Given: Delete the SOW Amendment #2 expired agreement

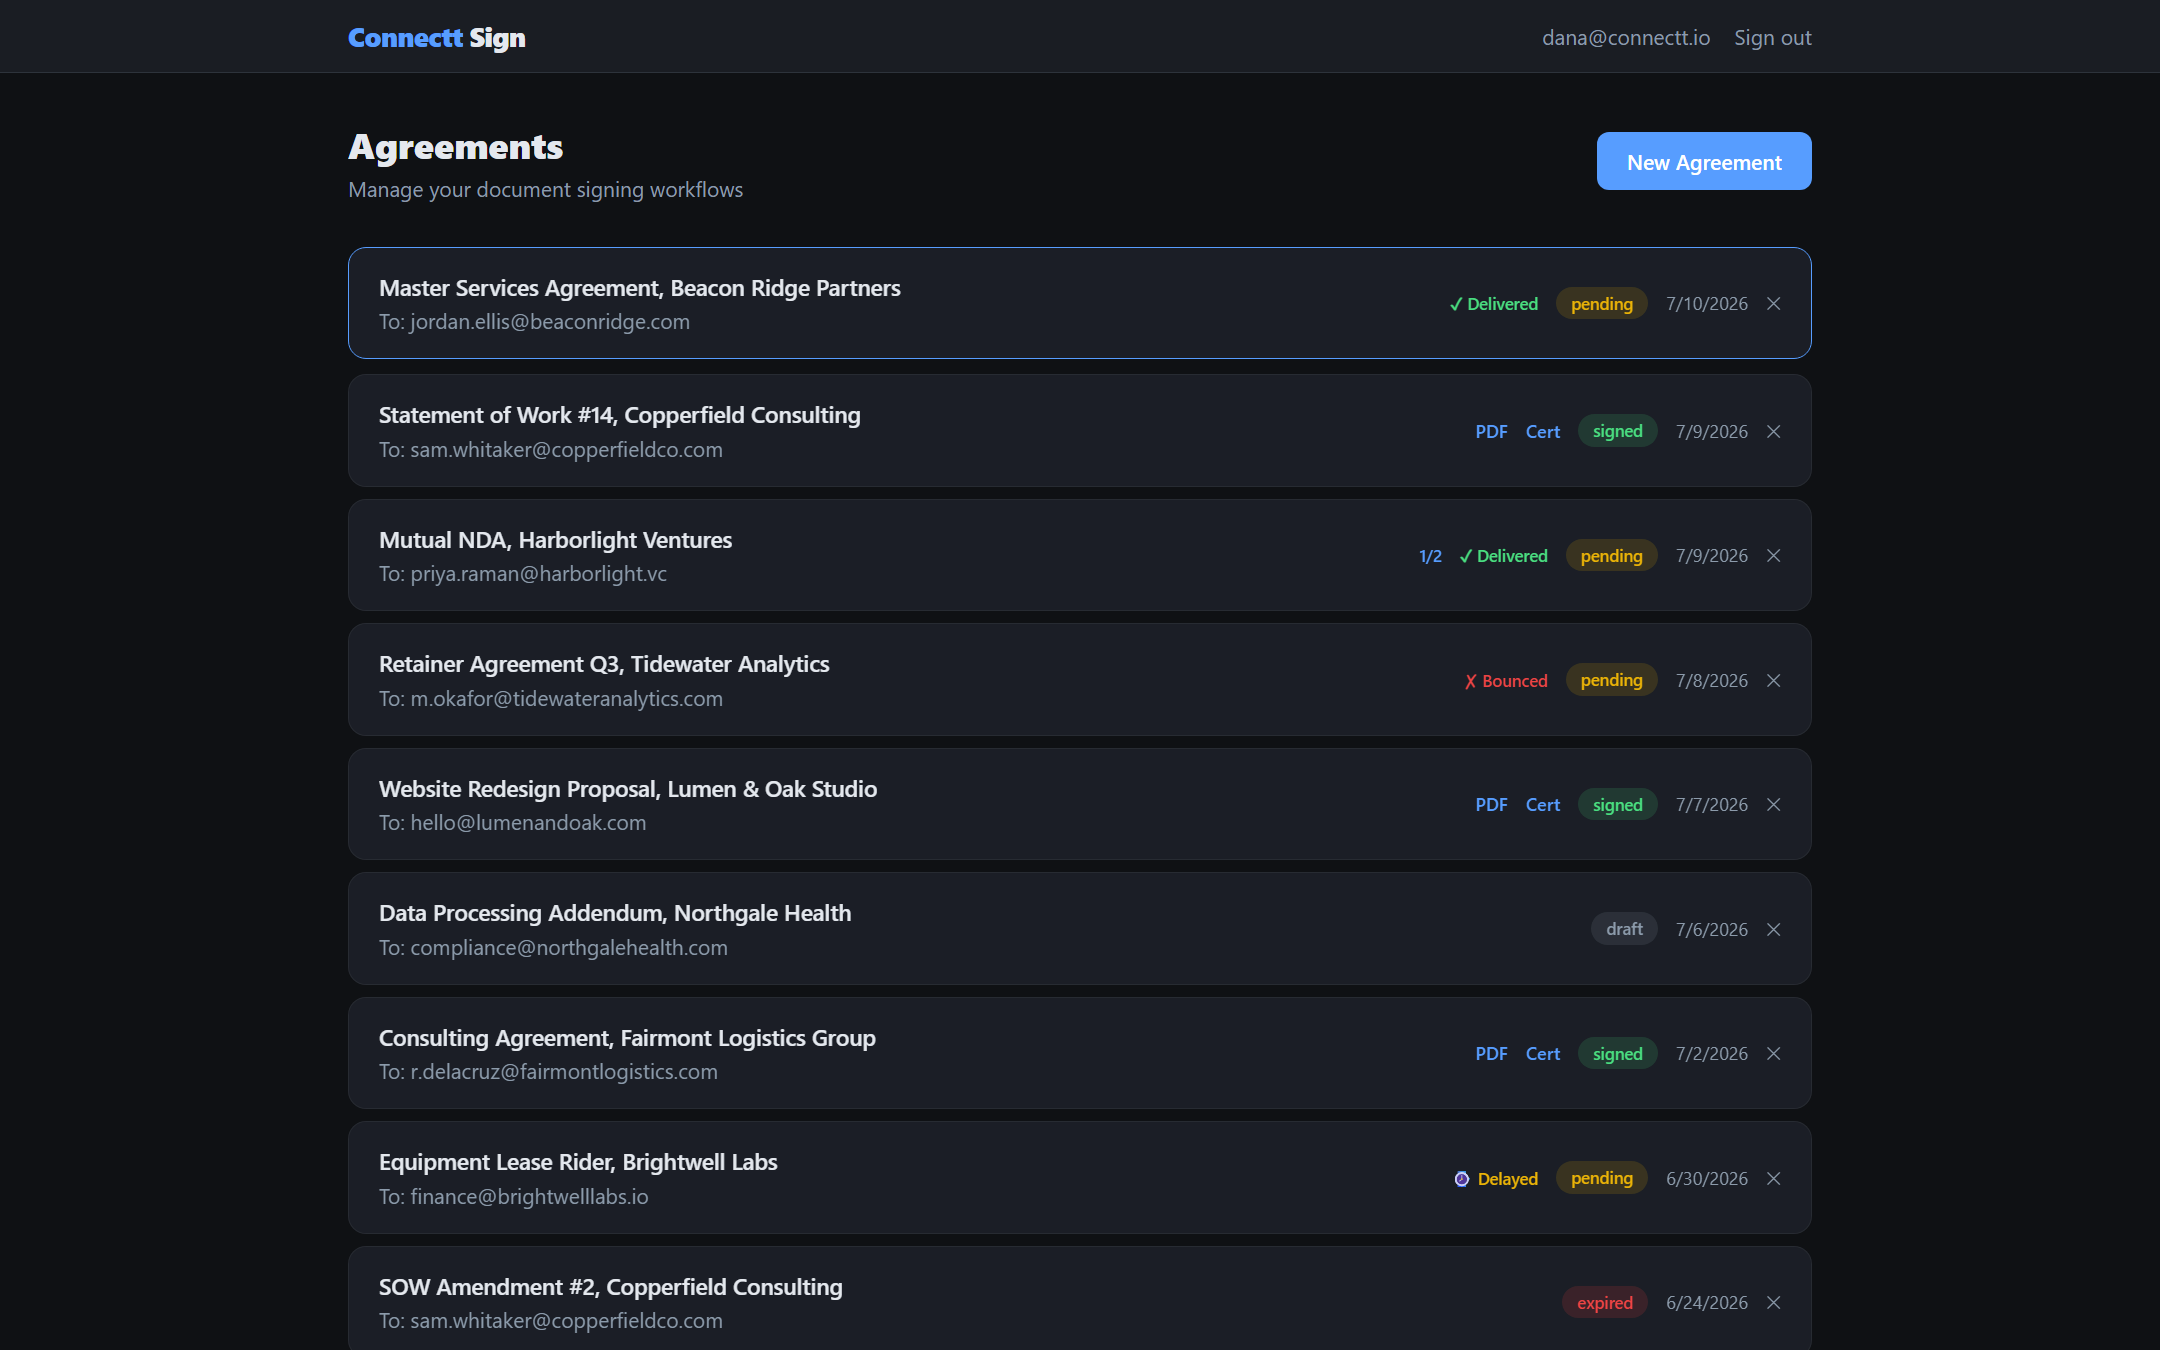Looking at the screenshot, I should point(1773,1302).
